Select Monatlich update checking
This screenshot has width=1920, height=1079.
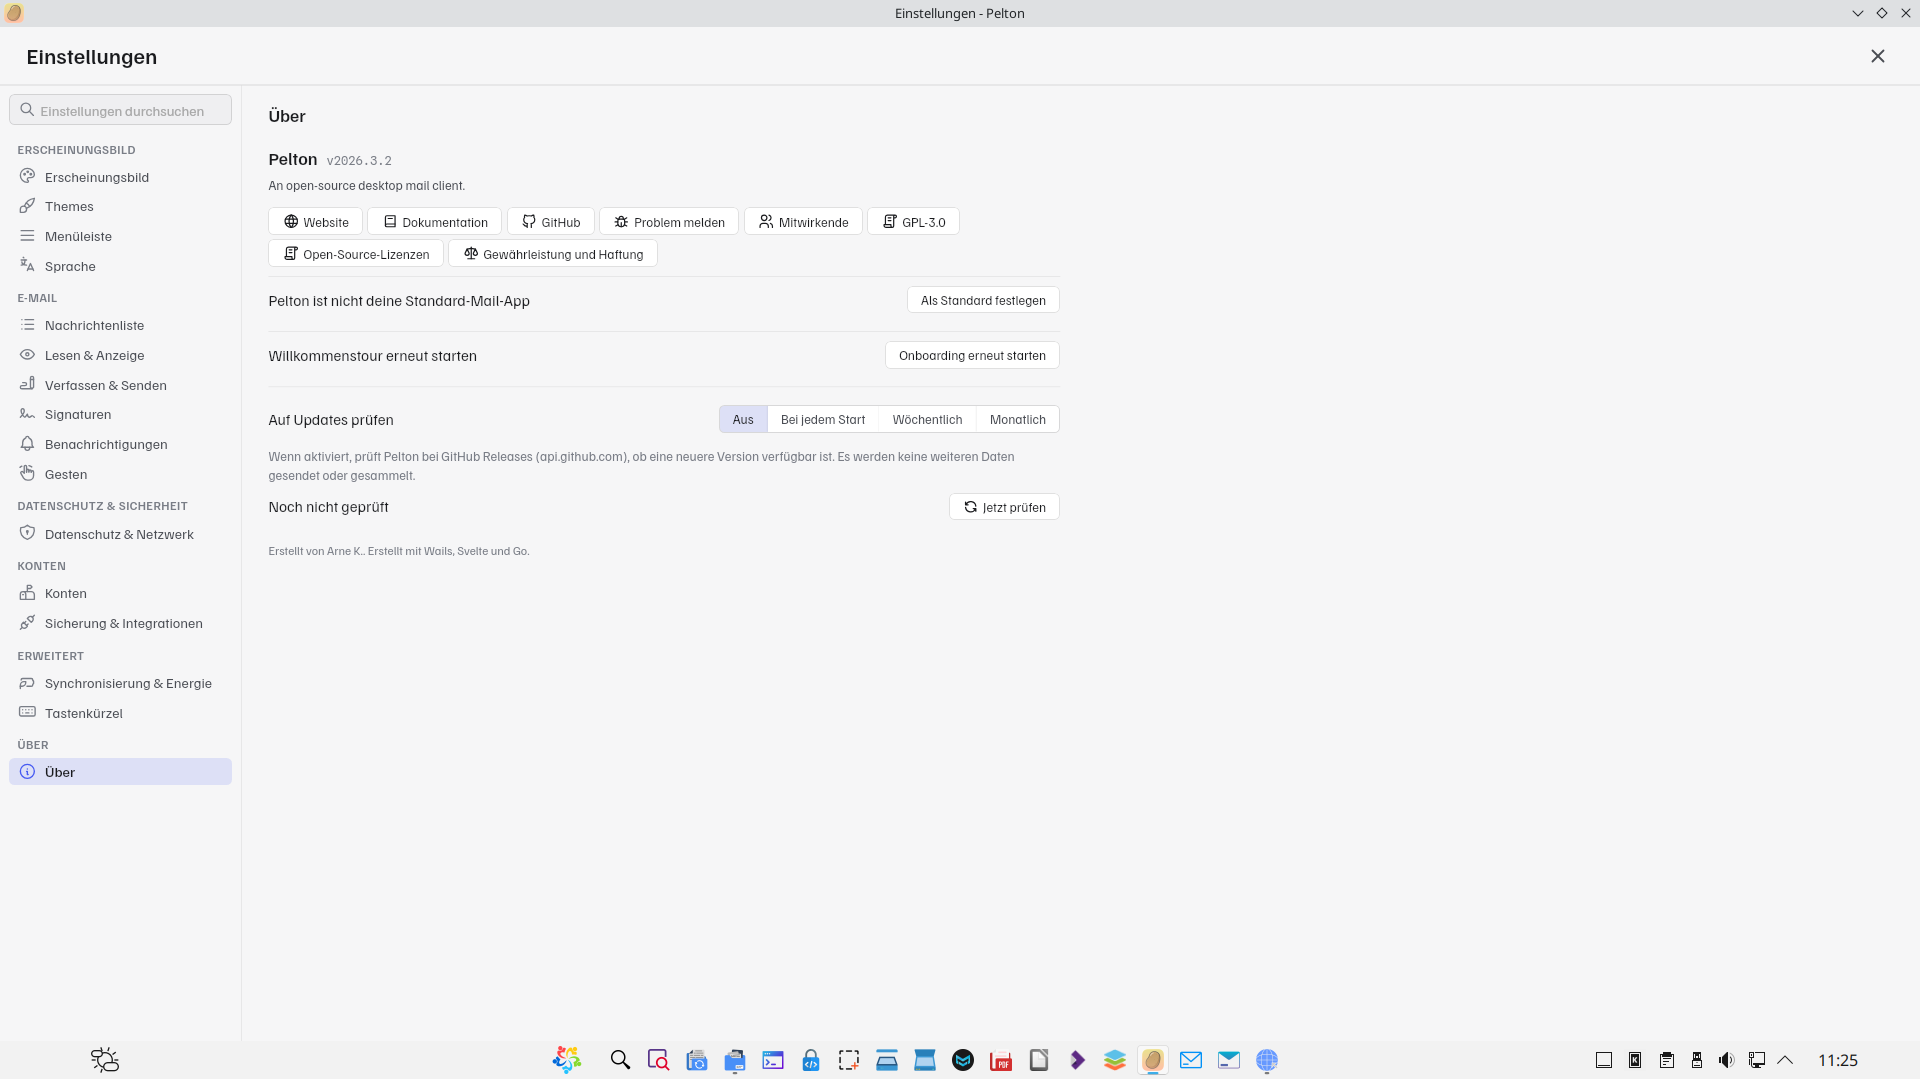(1018, 419)
